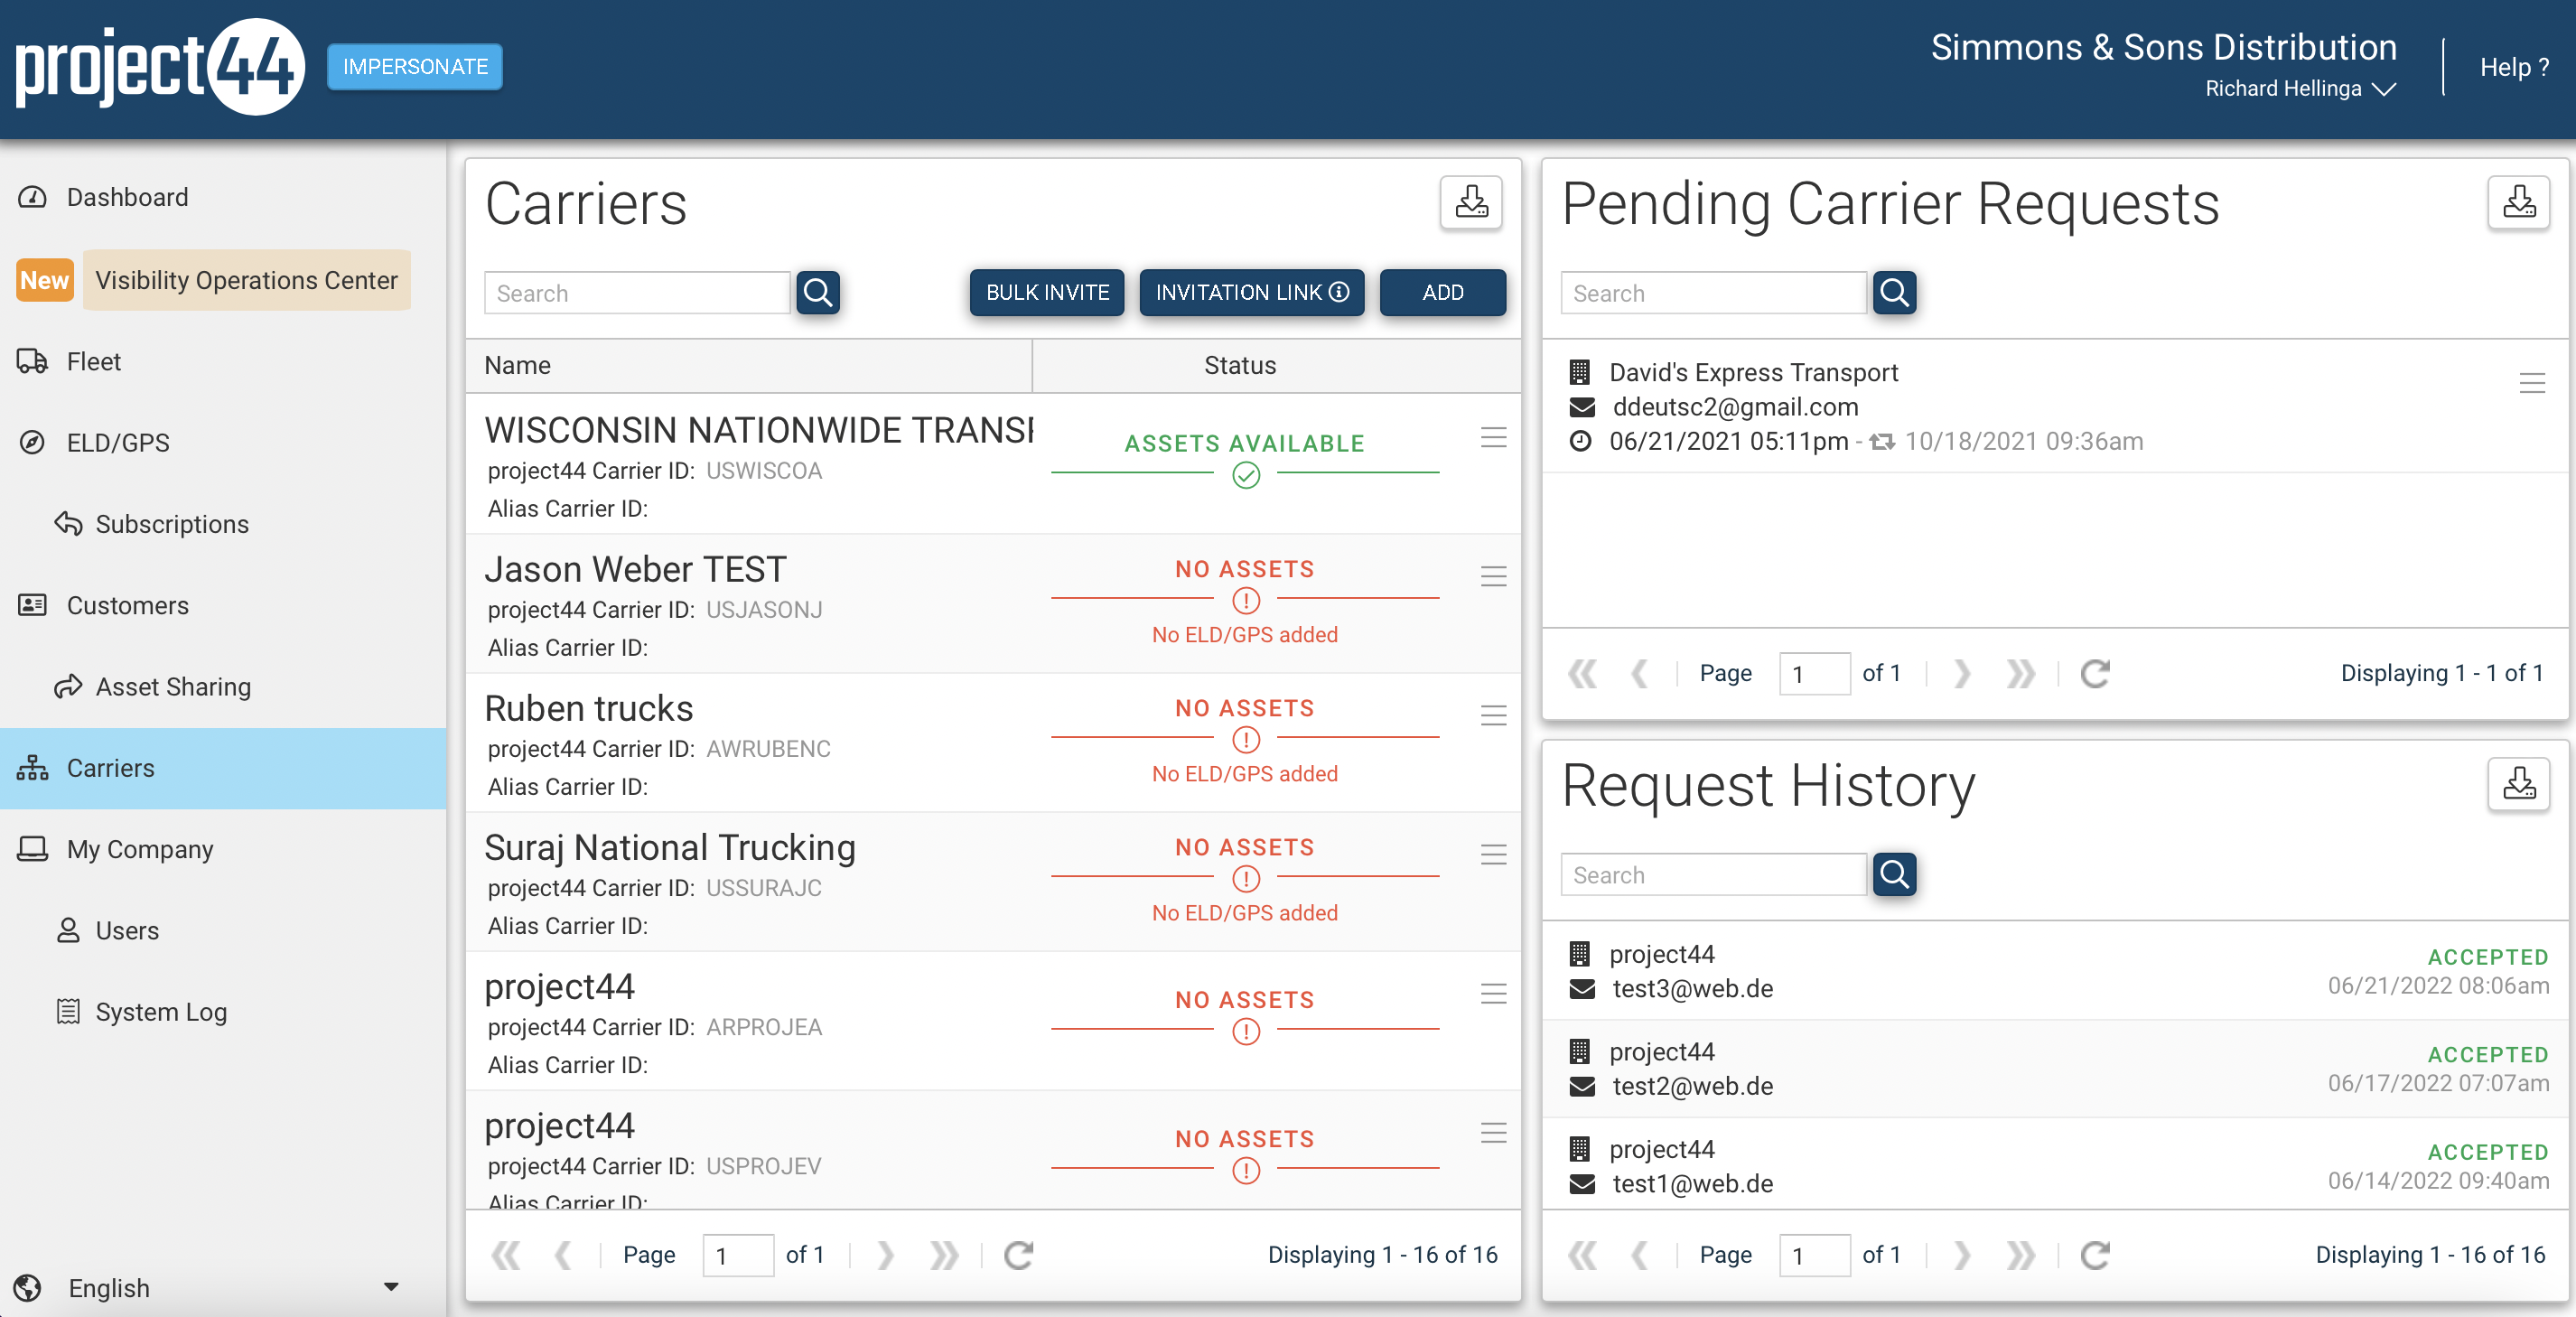
Task: Click the Carriers page number field
Action: coord(738,1255)
